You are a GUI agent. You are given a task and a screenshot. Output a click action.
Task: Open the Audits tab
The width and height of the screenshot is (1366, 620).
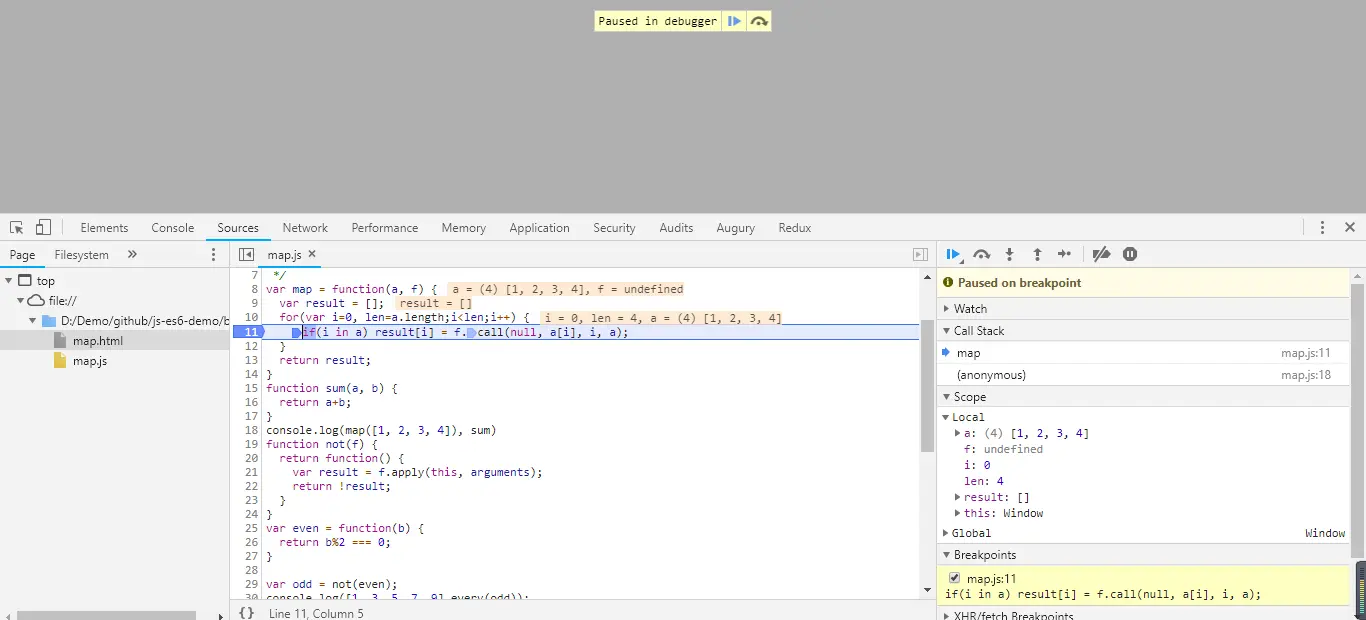click(x=676, y=228)
